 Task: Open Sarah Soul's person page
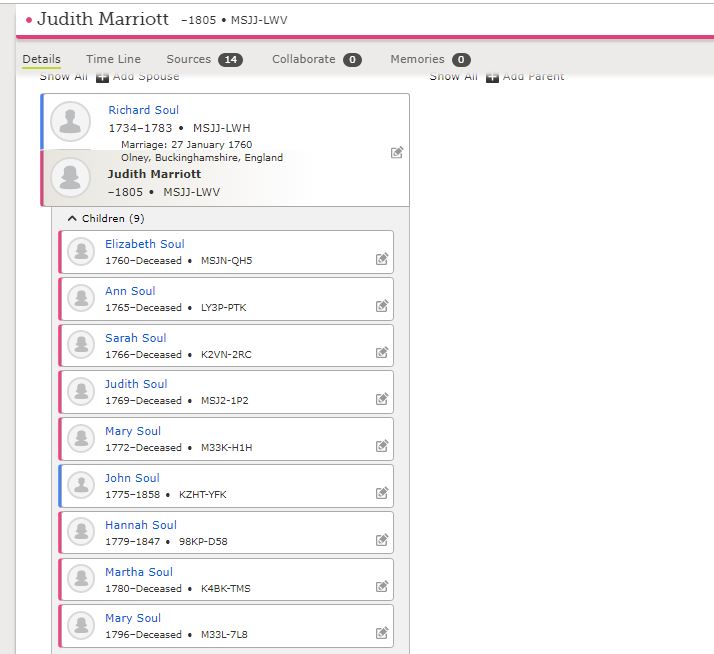coord(136,337)
